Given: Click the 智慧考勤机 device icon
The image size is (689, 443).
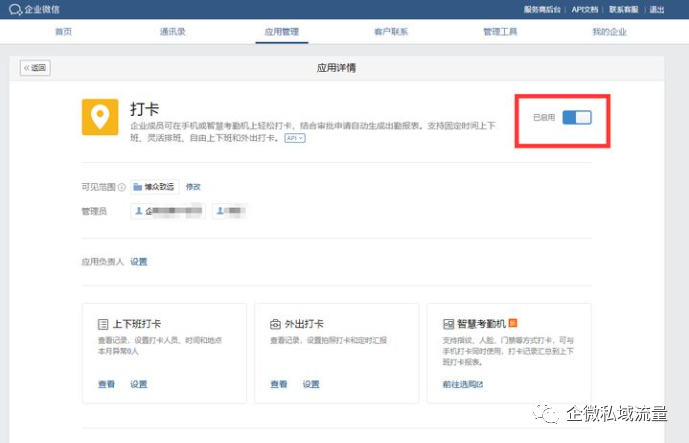Looking at the screenshot, I should click(446, 325).
